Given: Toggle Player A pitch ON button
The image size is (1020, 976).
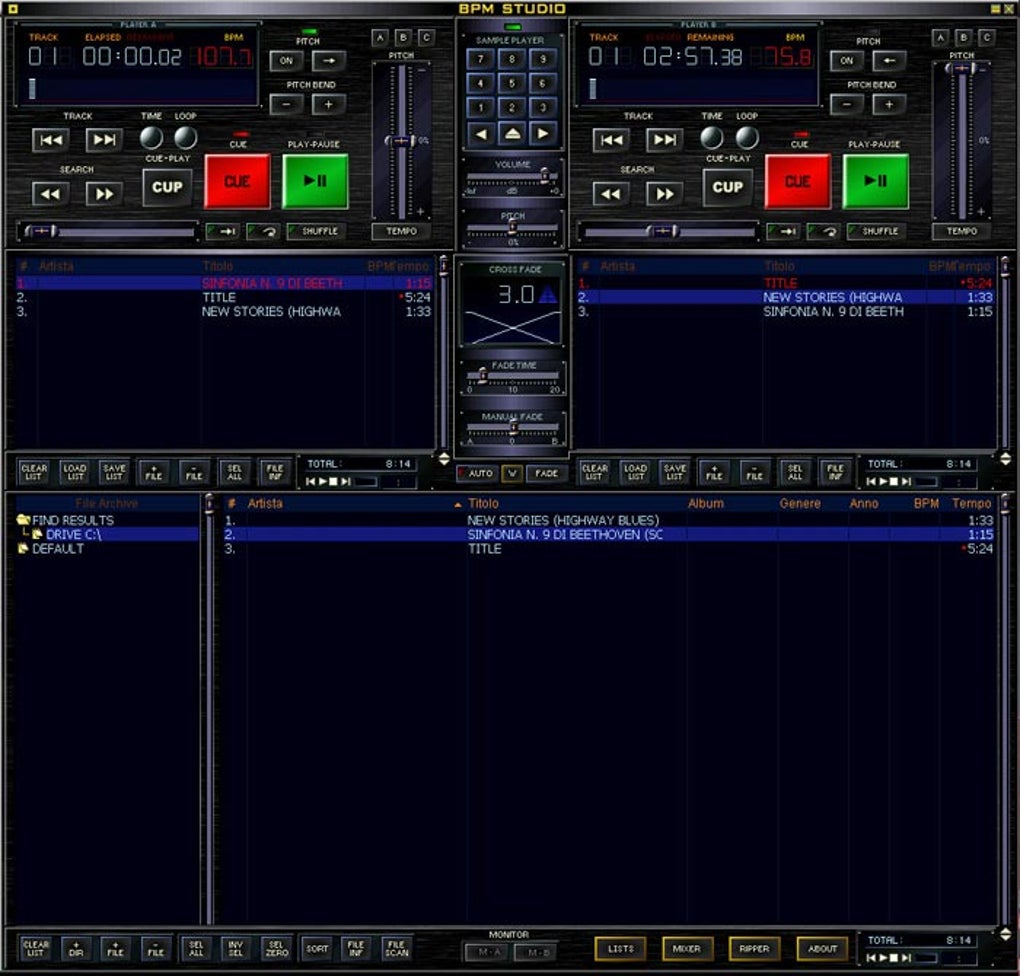Looking at the screenshot, I should (x=286, y=60).
